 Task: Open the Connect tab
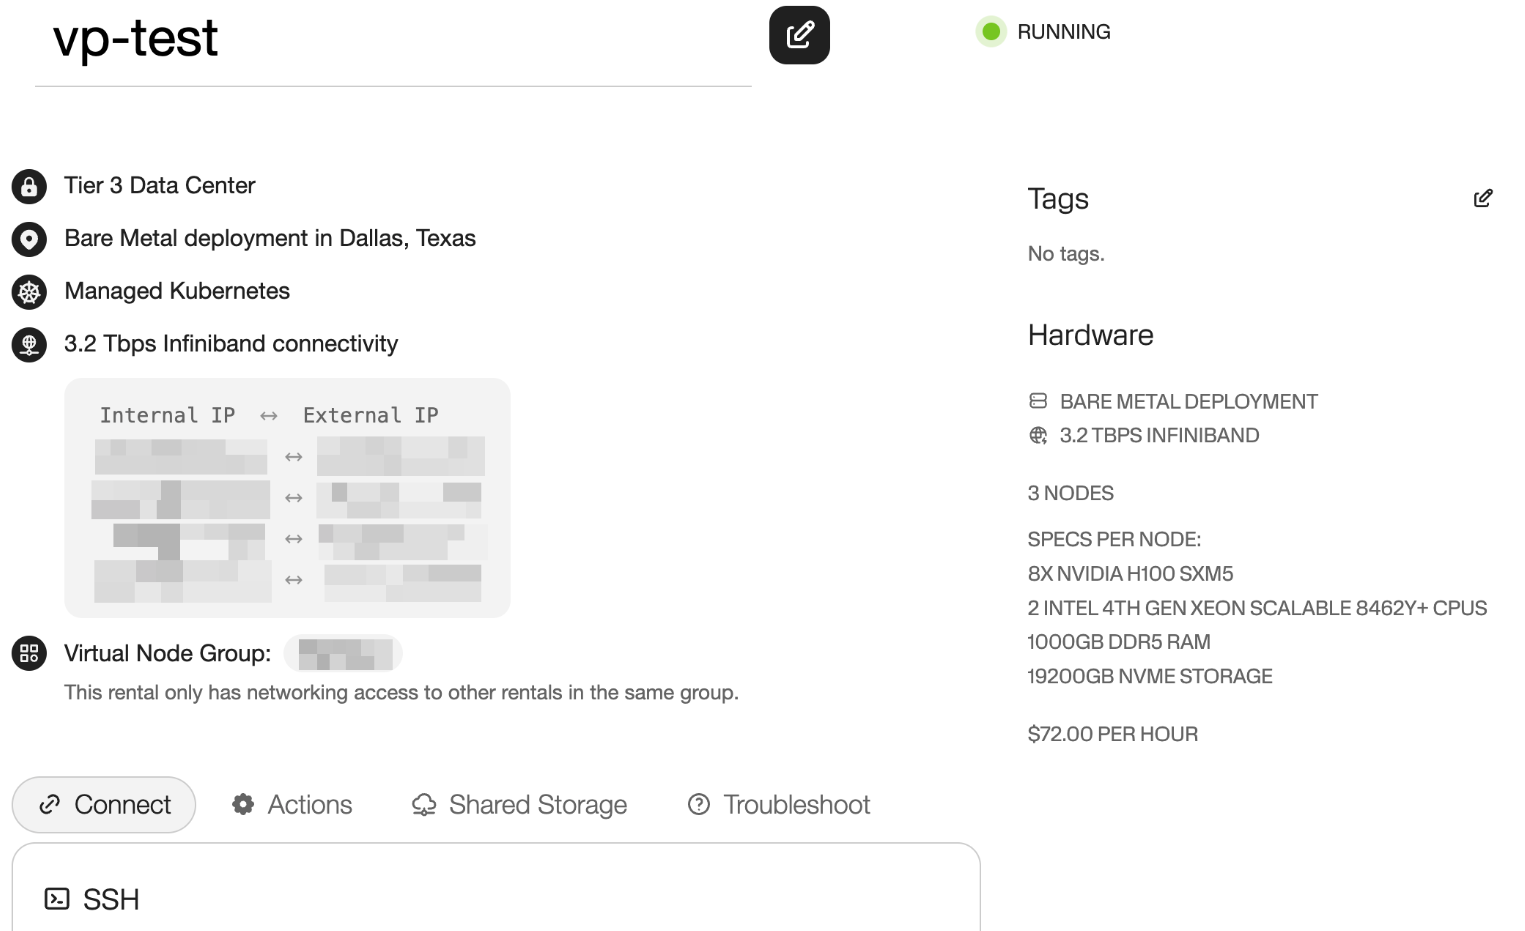coord(104,805)
